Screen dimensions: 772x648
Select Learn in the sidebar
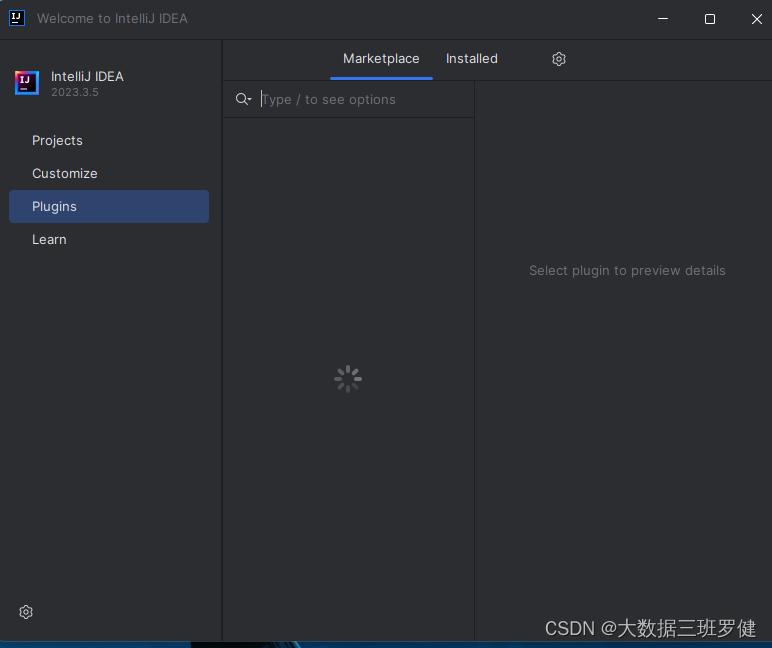pyautogui.click(x=109, y=239)
